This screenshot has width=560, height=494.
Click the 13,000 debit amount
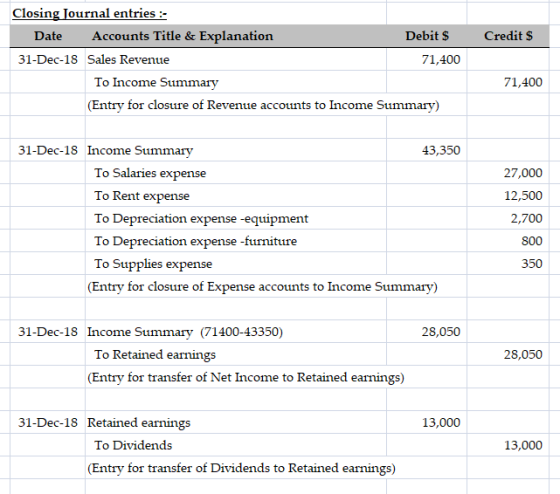tap(441, 423)
